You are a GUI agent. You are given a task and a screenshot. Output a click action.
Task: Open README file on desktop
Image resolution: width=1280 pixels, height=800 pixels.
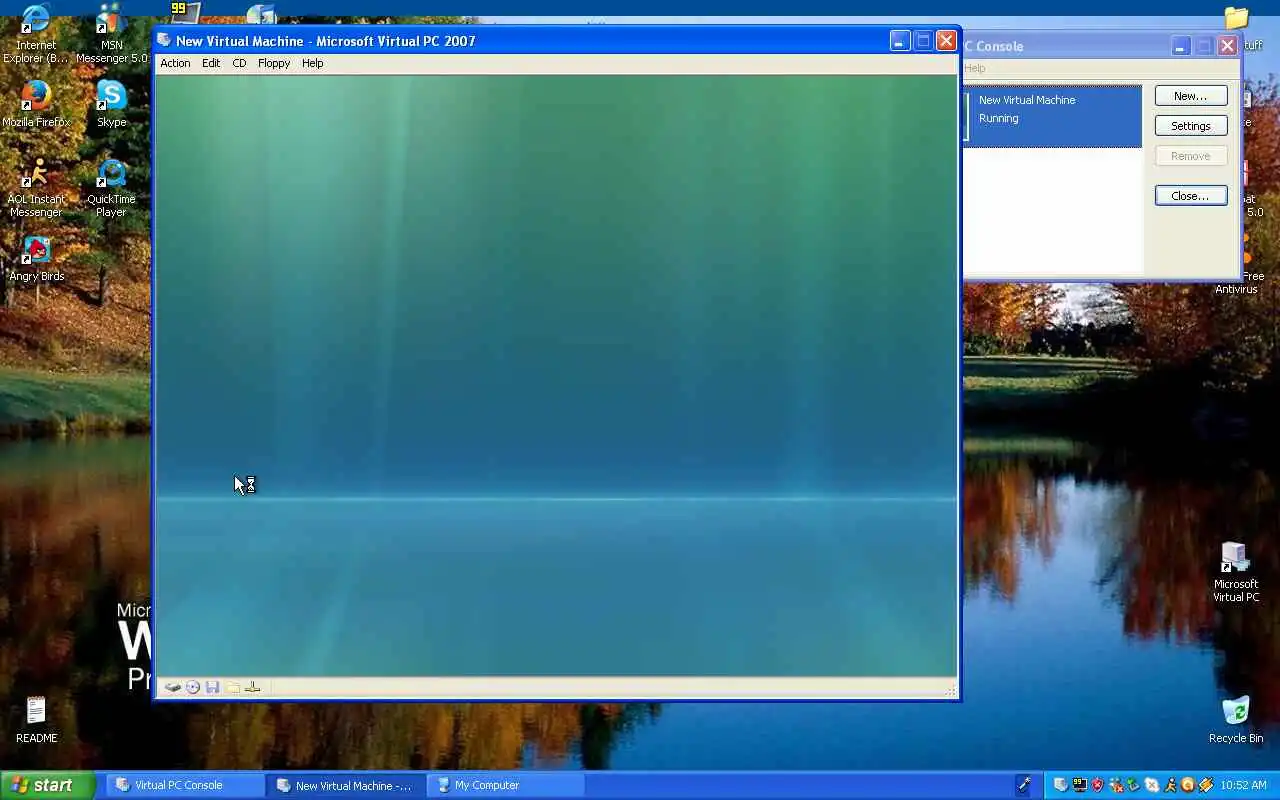click(x=36, y=720)
